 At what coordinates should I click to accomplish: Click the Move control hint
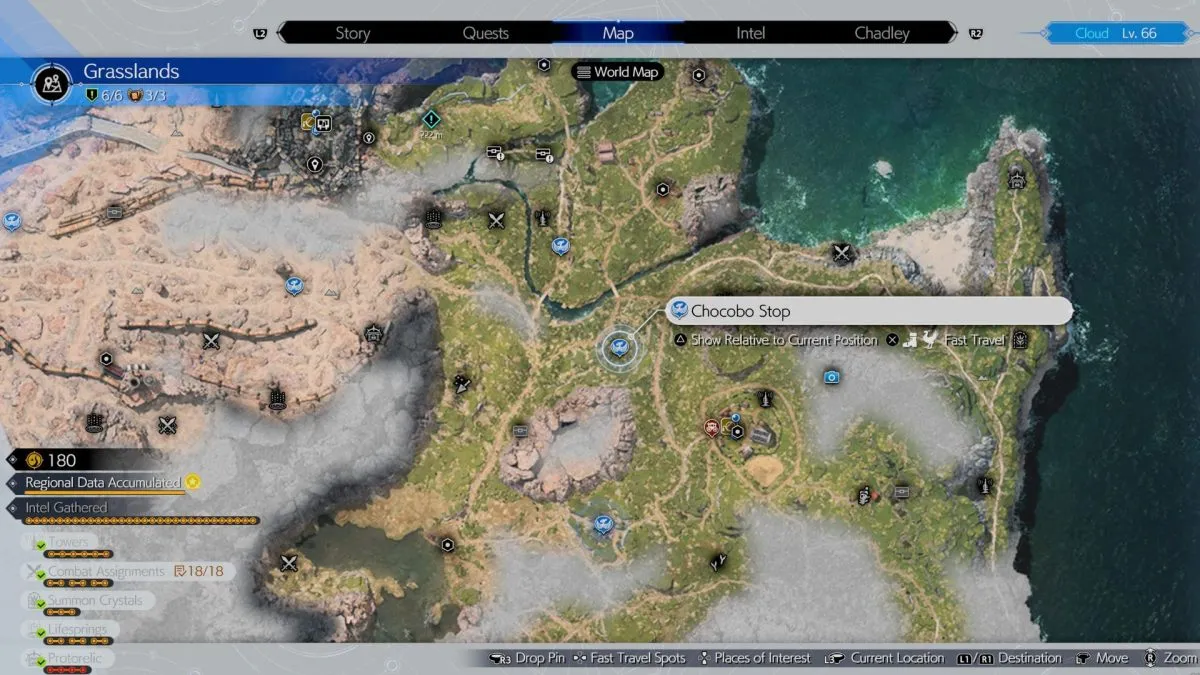[1101, 658]
